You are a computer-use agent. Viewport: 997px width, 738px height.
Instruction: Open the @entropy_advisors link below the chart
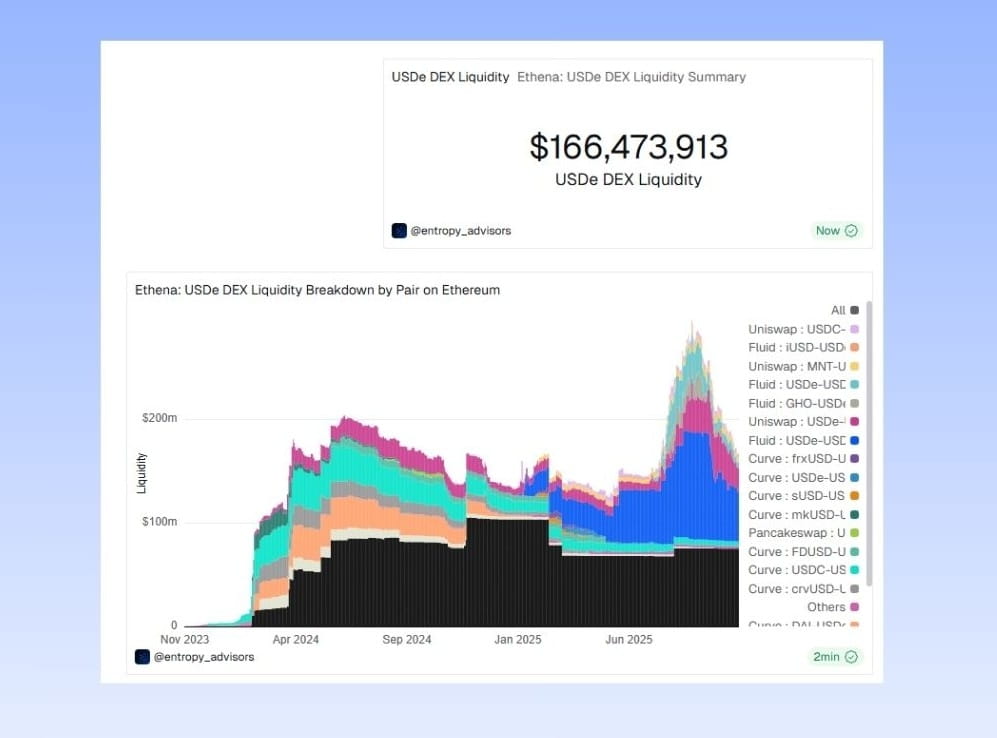pos(203,657)
